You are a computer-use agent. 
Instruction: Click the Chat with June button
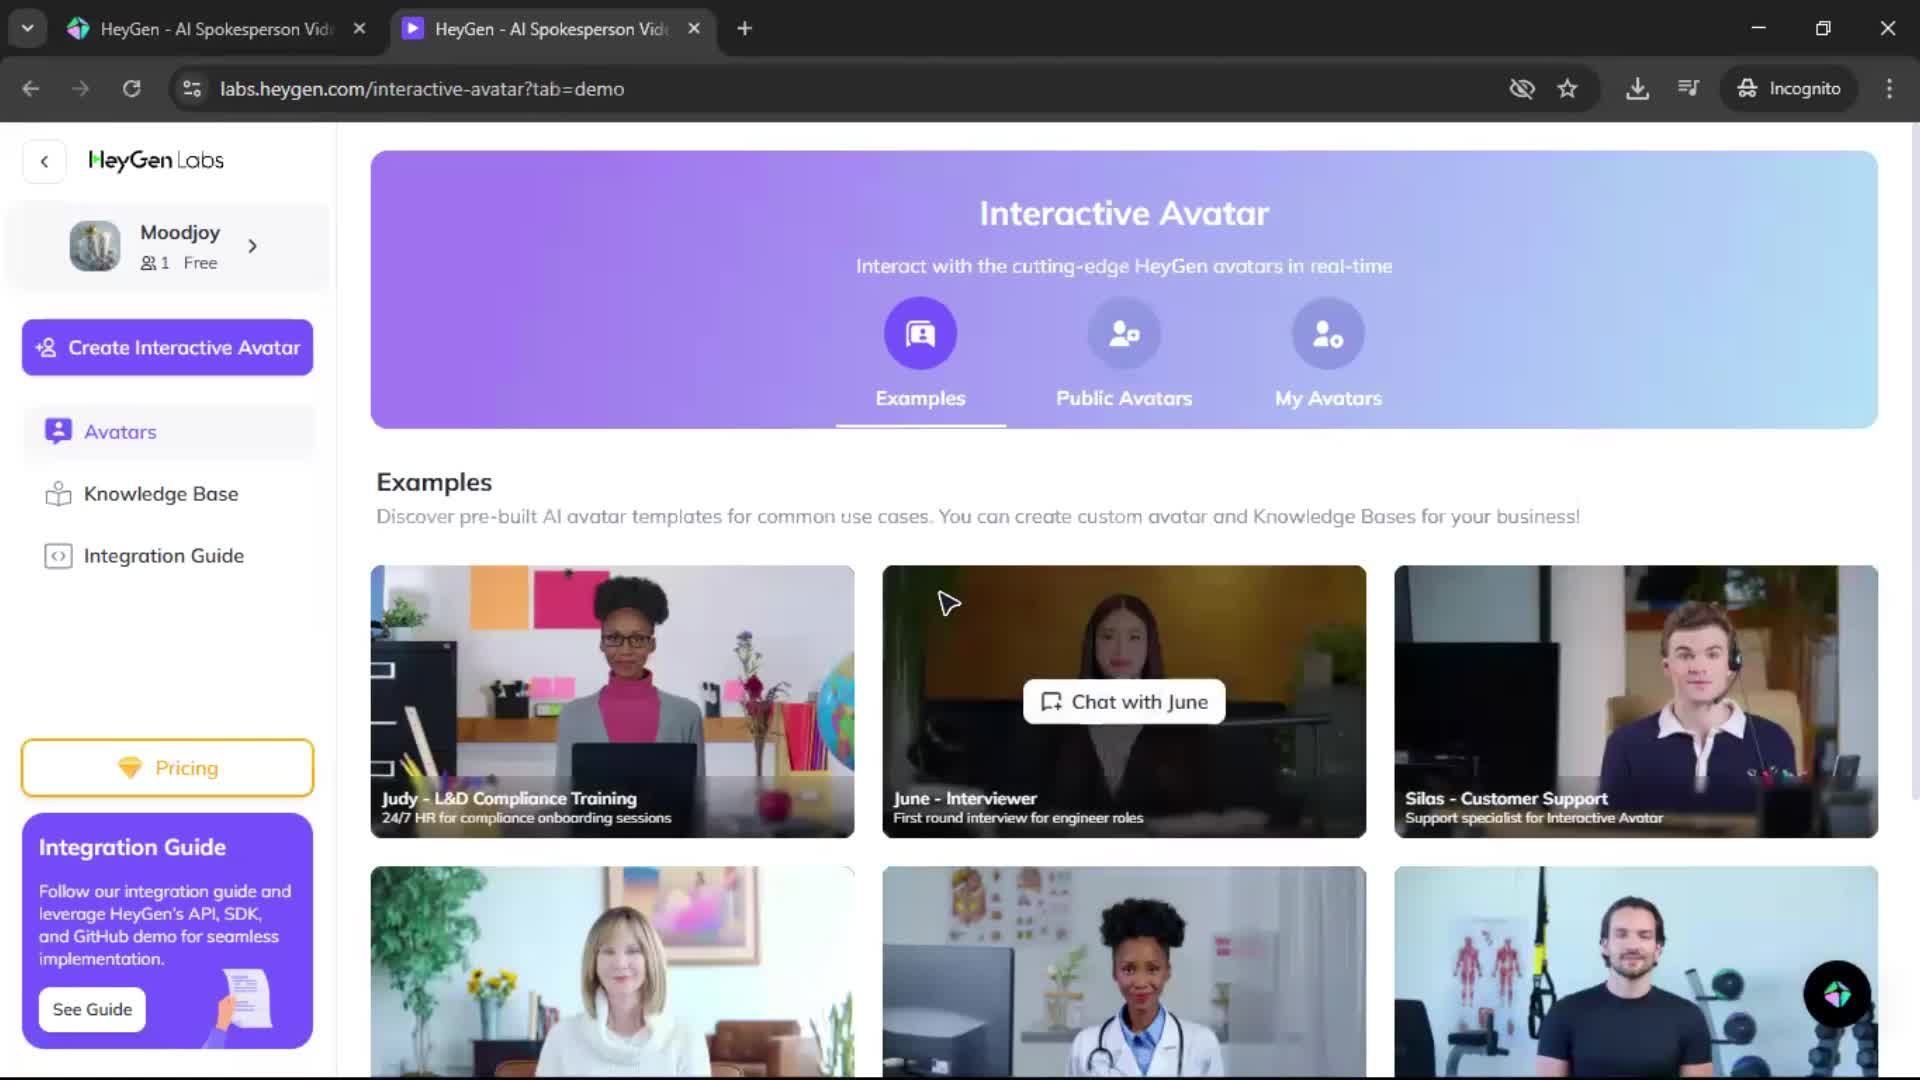[1124, 702]
